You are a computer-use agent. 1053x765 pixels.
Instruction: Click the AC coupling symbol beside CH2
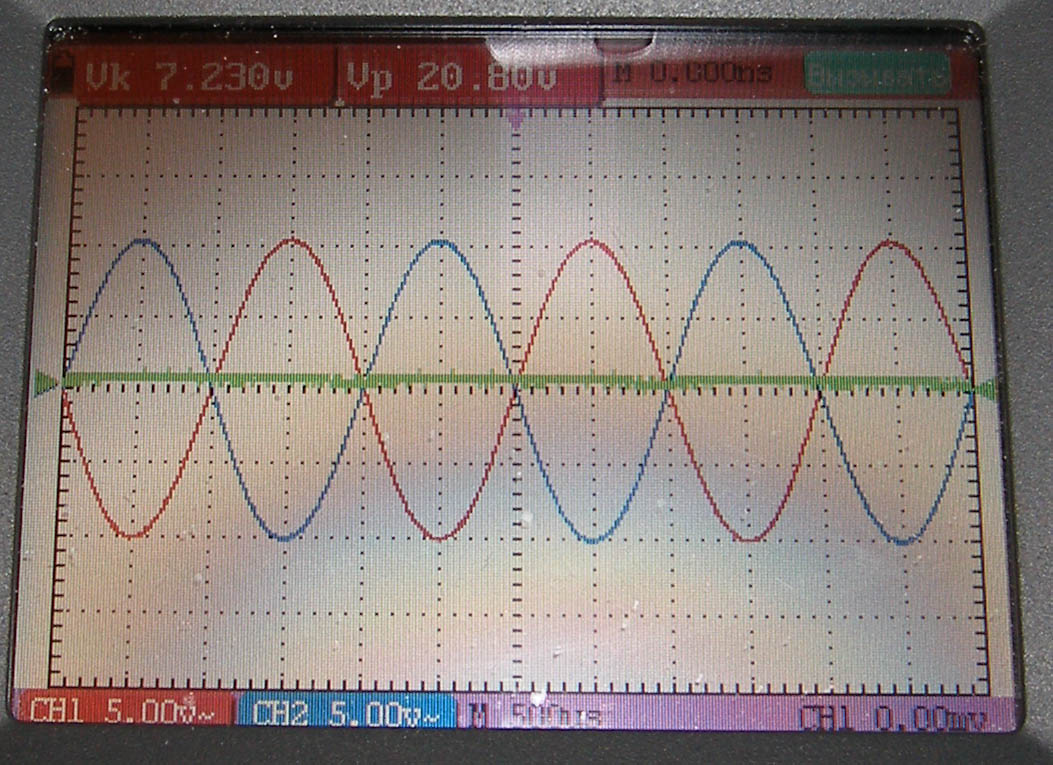pyautogui.click(x=433, y=716)
